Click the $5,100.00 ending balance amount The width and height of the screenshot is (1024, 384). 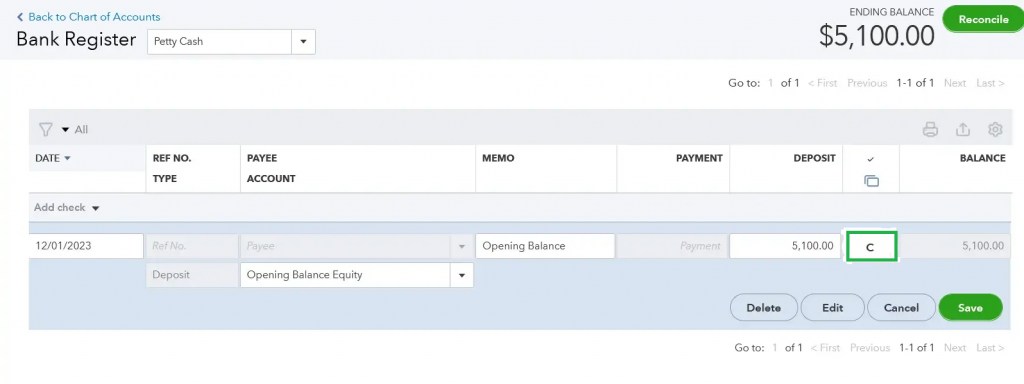pyautogui.click(x=876, y=37)
